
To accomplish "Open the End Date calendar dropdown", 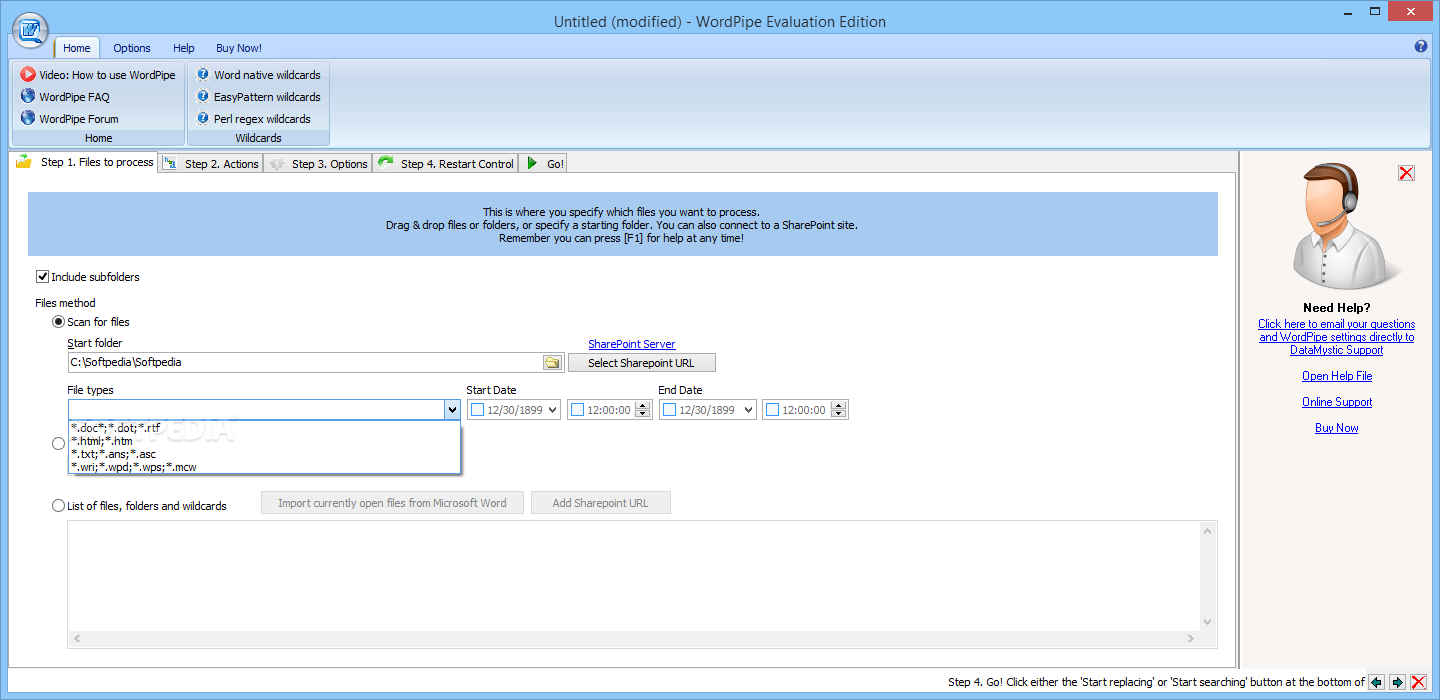I will tap(747, 410).
